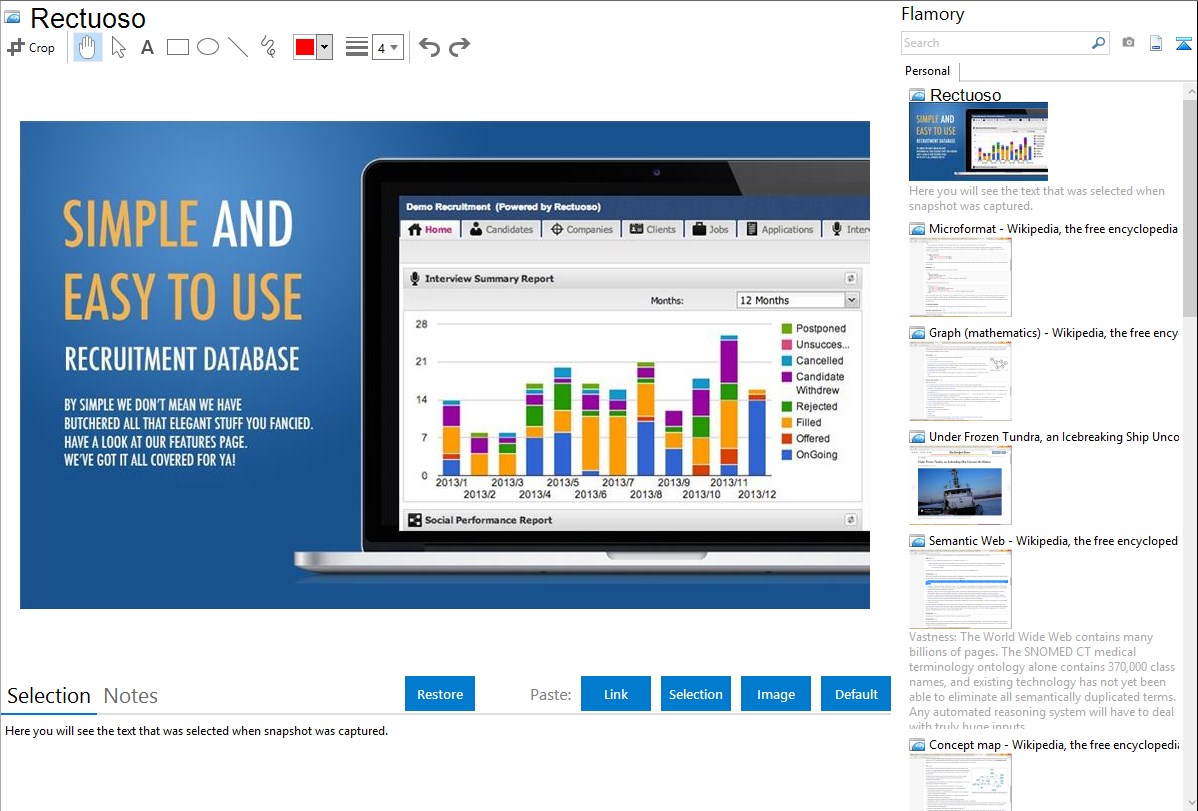Click the Under Frozen Tundra title text

click(x=1054, y=436)
